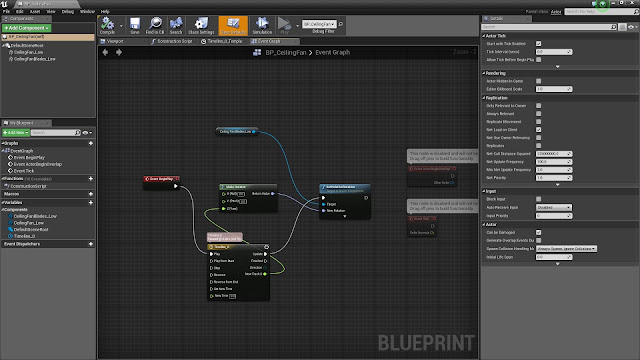Click Return Value pin on Make Rotator
Image resolution: width=640 pixels, height=360 pixels.
click(273, 193)
